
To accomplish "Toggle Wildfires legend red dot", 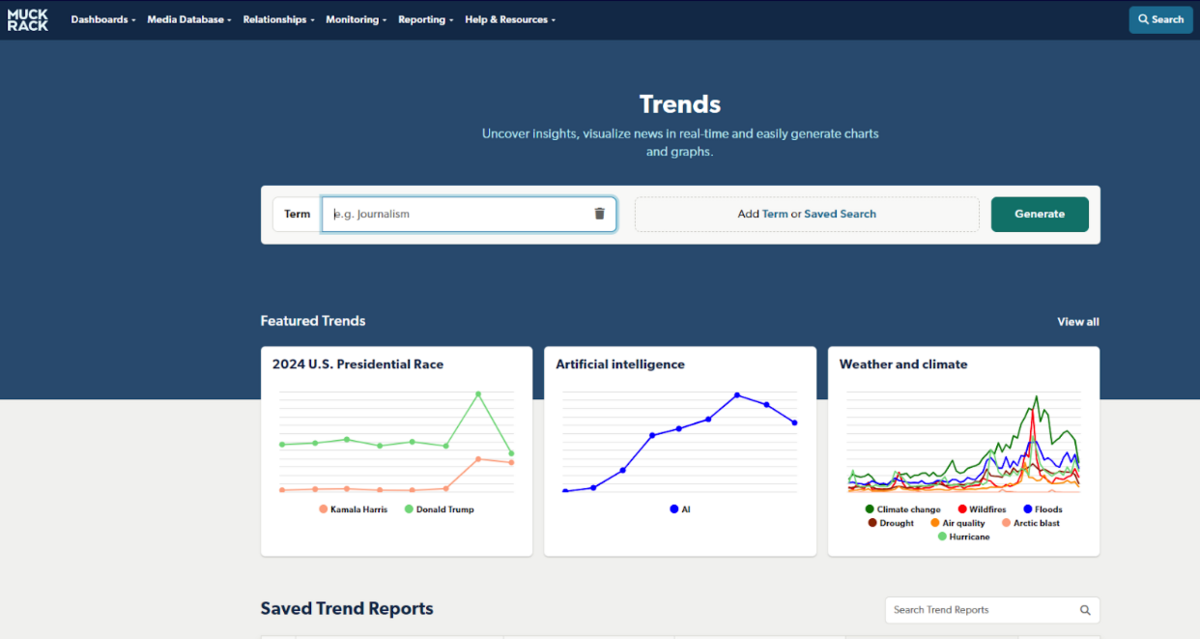I will pyautogui.click(x=962, y=509).
